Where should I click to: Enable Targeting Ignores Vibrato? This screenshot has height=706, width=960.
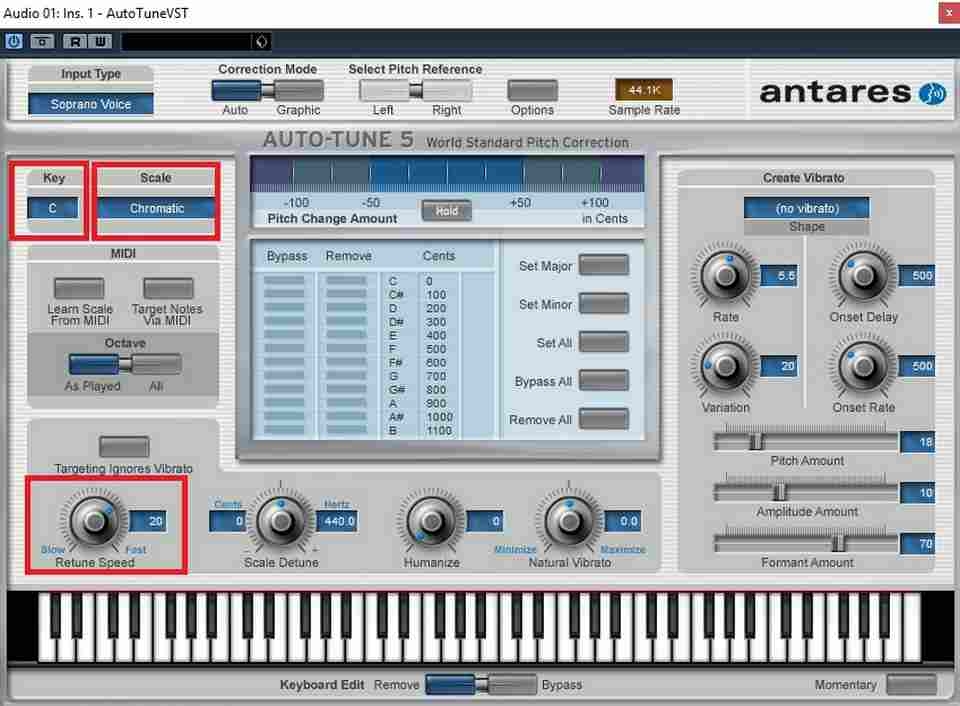point(124,446)
